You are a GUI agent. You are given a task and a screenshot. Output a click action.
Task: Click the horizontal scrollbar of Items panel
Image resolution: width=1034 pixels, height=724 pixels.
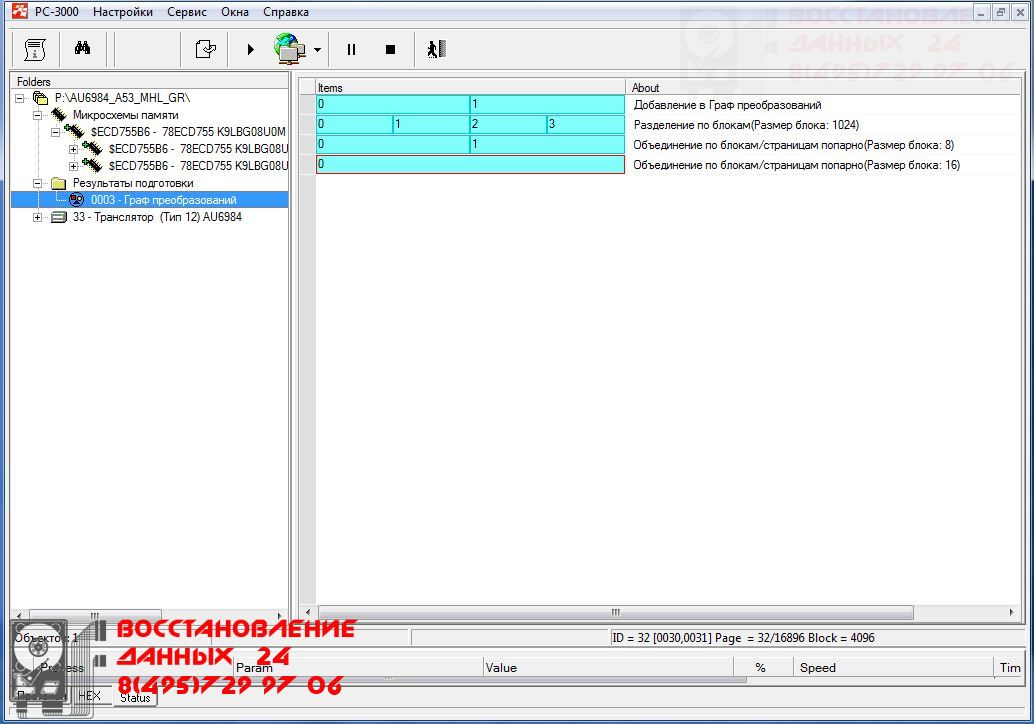pyautogui.click(x=615, y=612)
